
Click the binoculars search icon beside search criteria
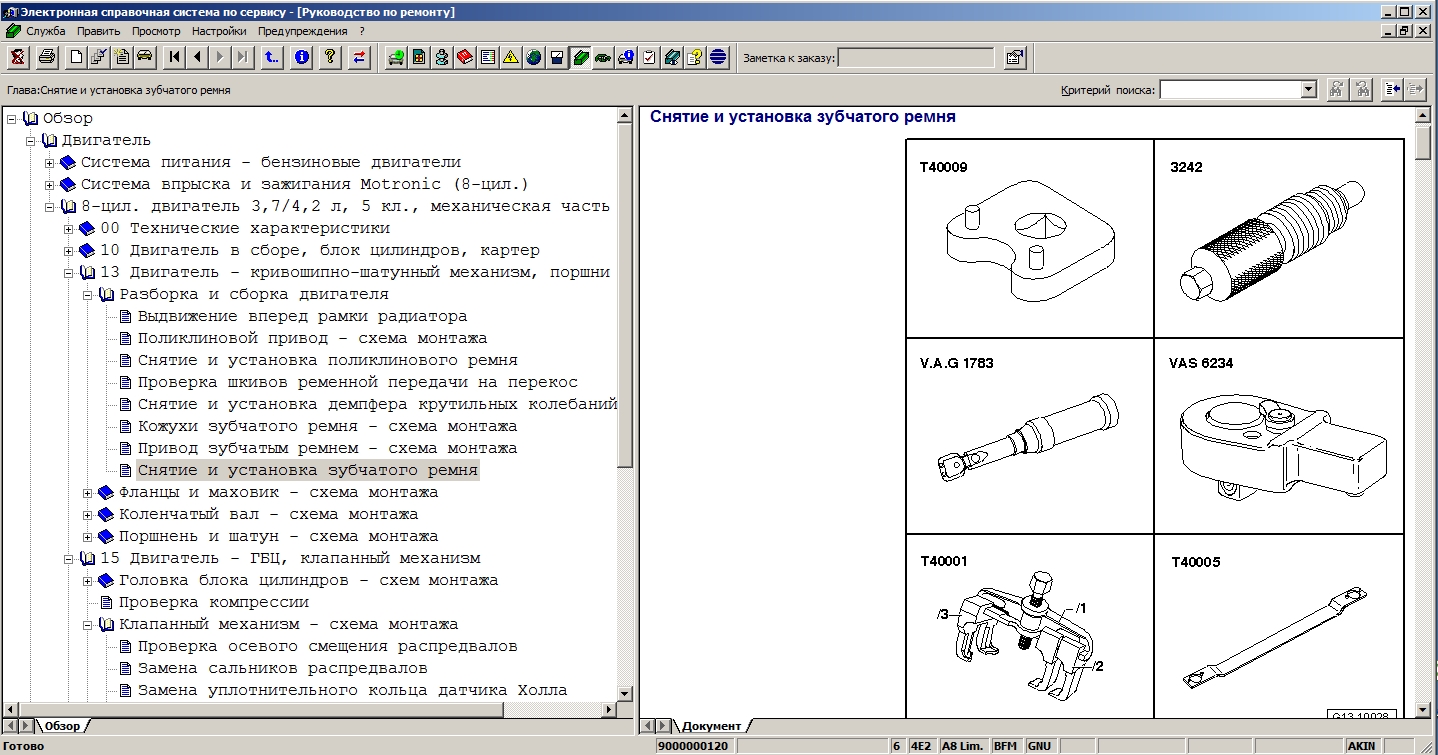click(x=1336, y=90)
